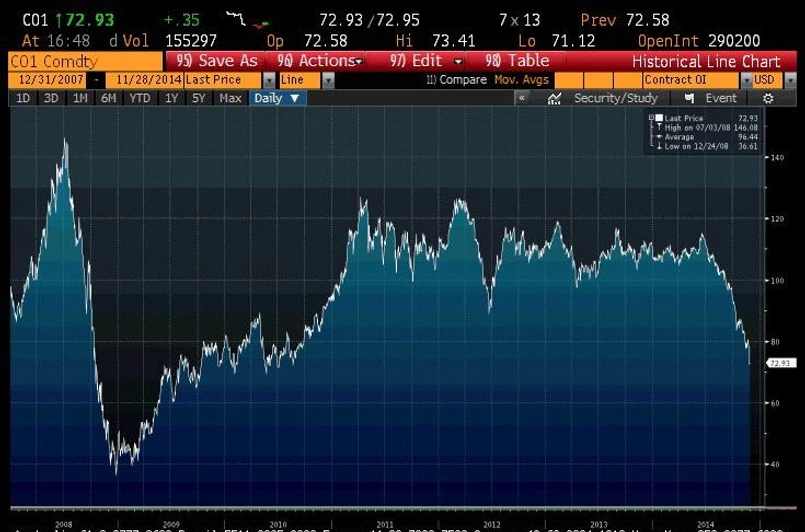
Task: Click the Low marker icon in legend
Action: (x=660, y=146)
